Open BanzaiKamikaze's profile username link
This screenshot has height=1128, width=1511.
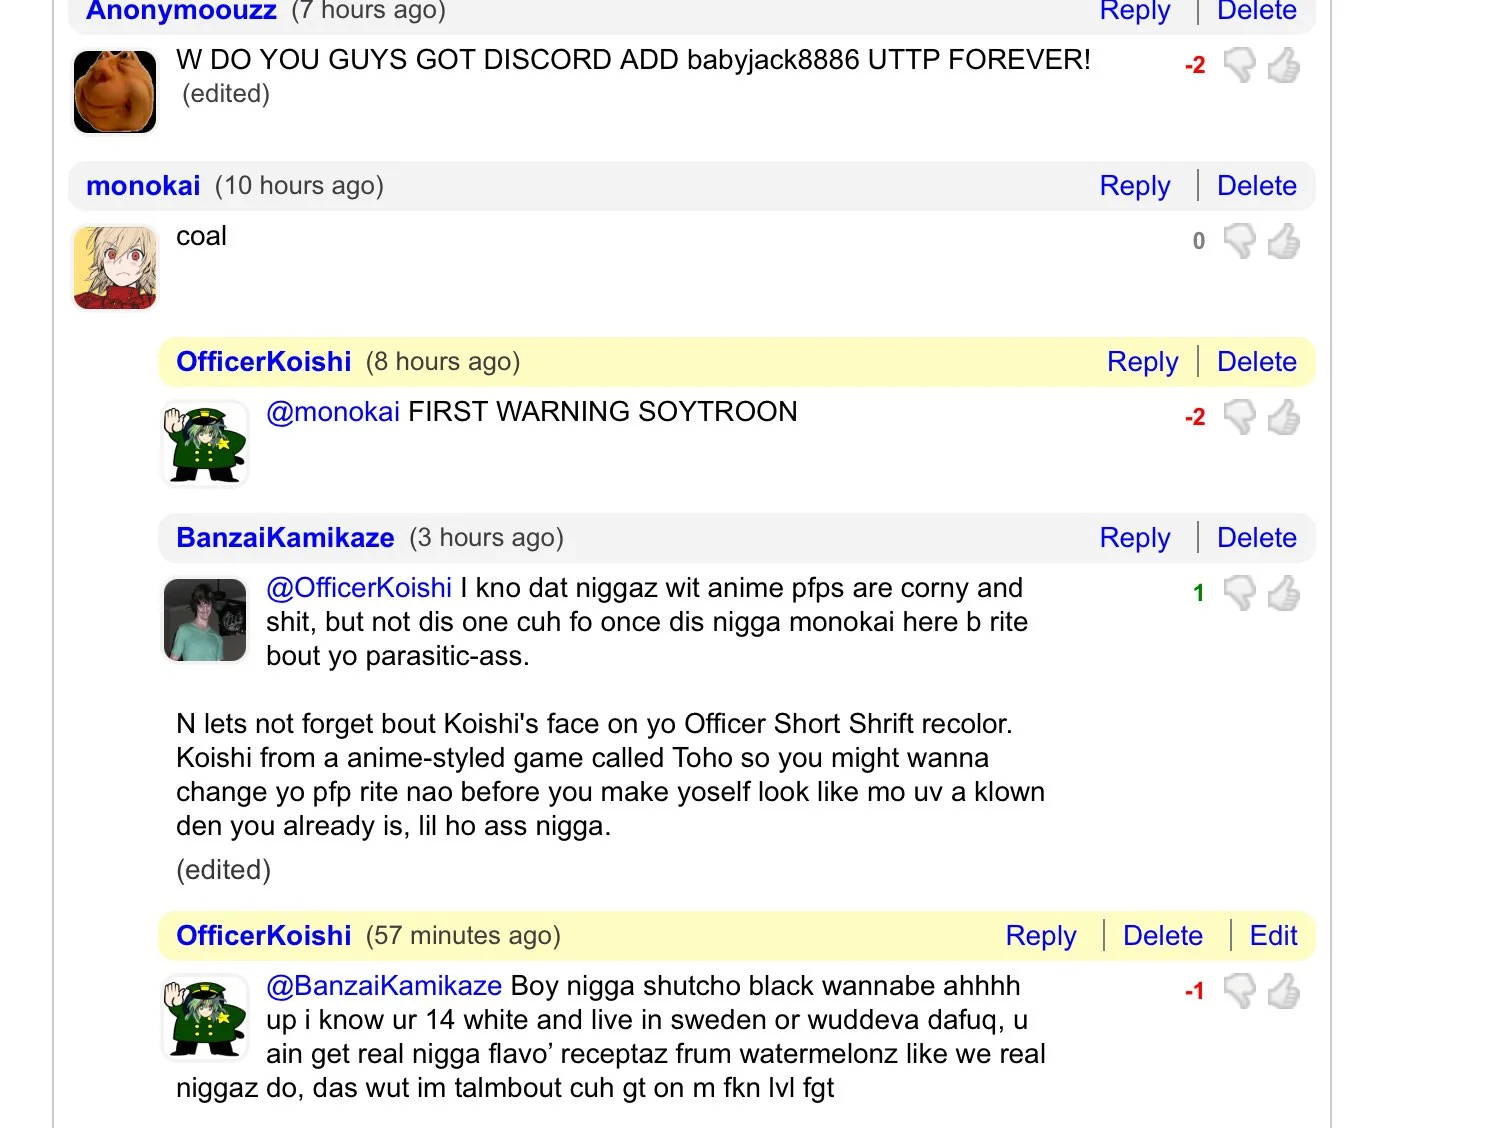tap(285, 538)
